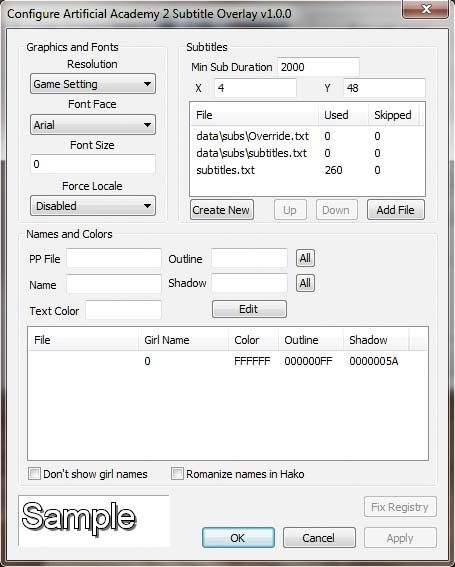Click the Text Color input field
The image size is (455, 567).
[x=123, y=310]
